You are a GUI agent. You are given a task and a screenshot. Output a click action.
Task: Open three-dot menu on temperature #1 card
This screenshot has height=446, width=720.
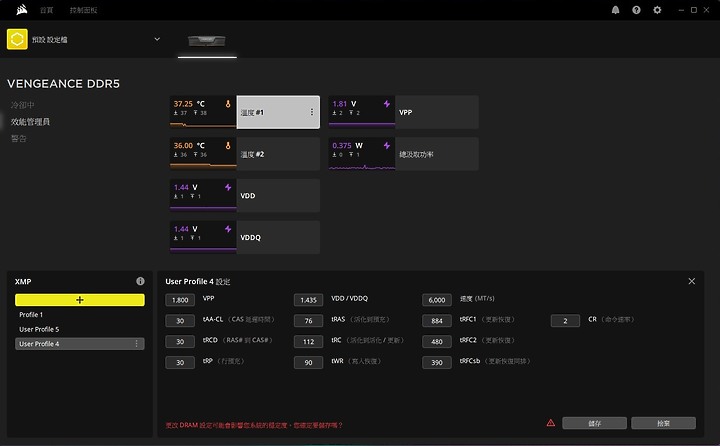point(312,112)
